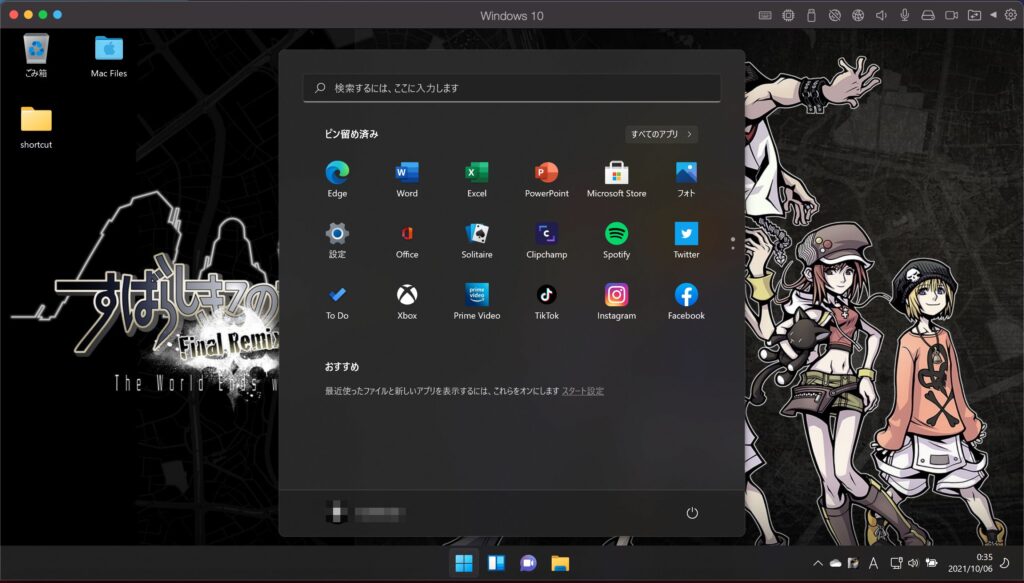Switch the IME input mode A indicator
This screenshot has width=1024, height=583.
pos(873,563)
